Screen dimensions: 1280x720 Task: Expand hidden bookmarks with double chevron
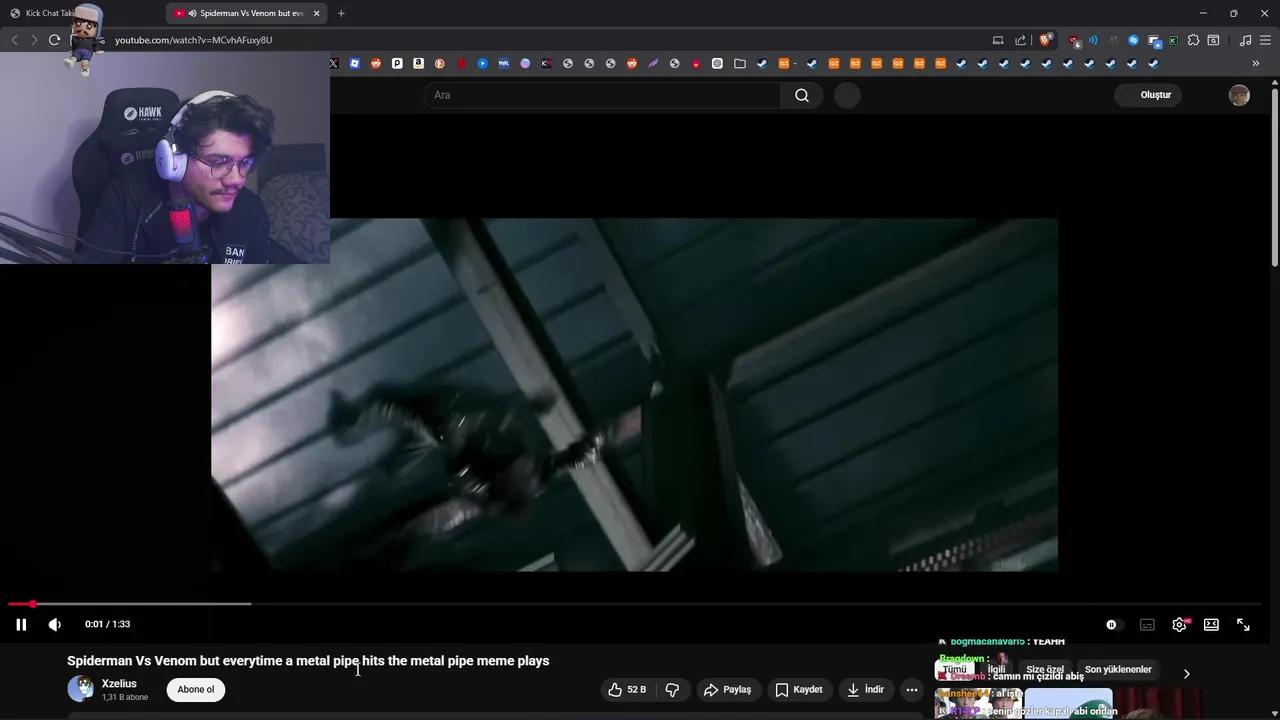coord(1256,64)
